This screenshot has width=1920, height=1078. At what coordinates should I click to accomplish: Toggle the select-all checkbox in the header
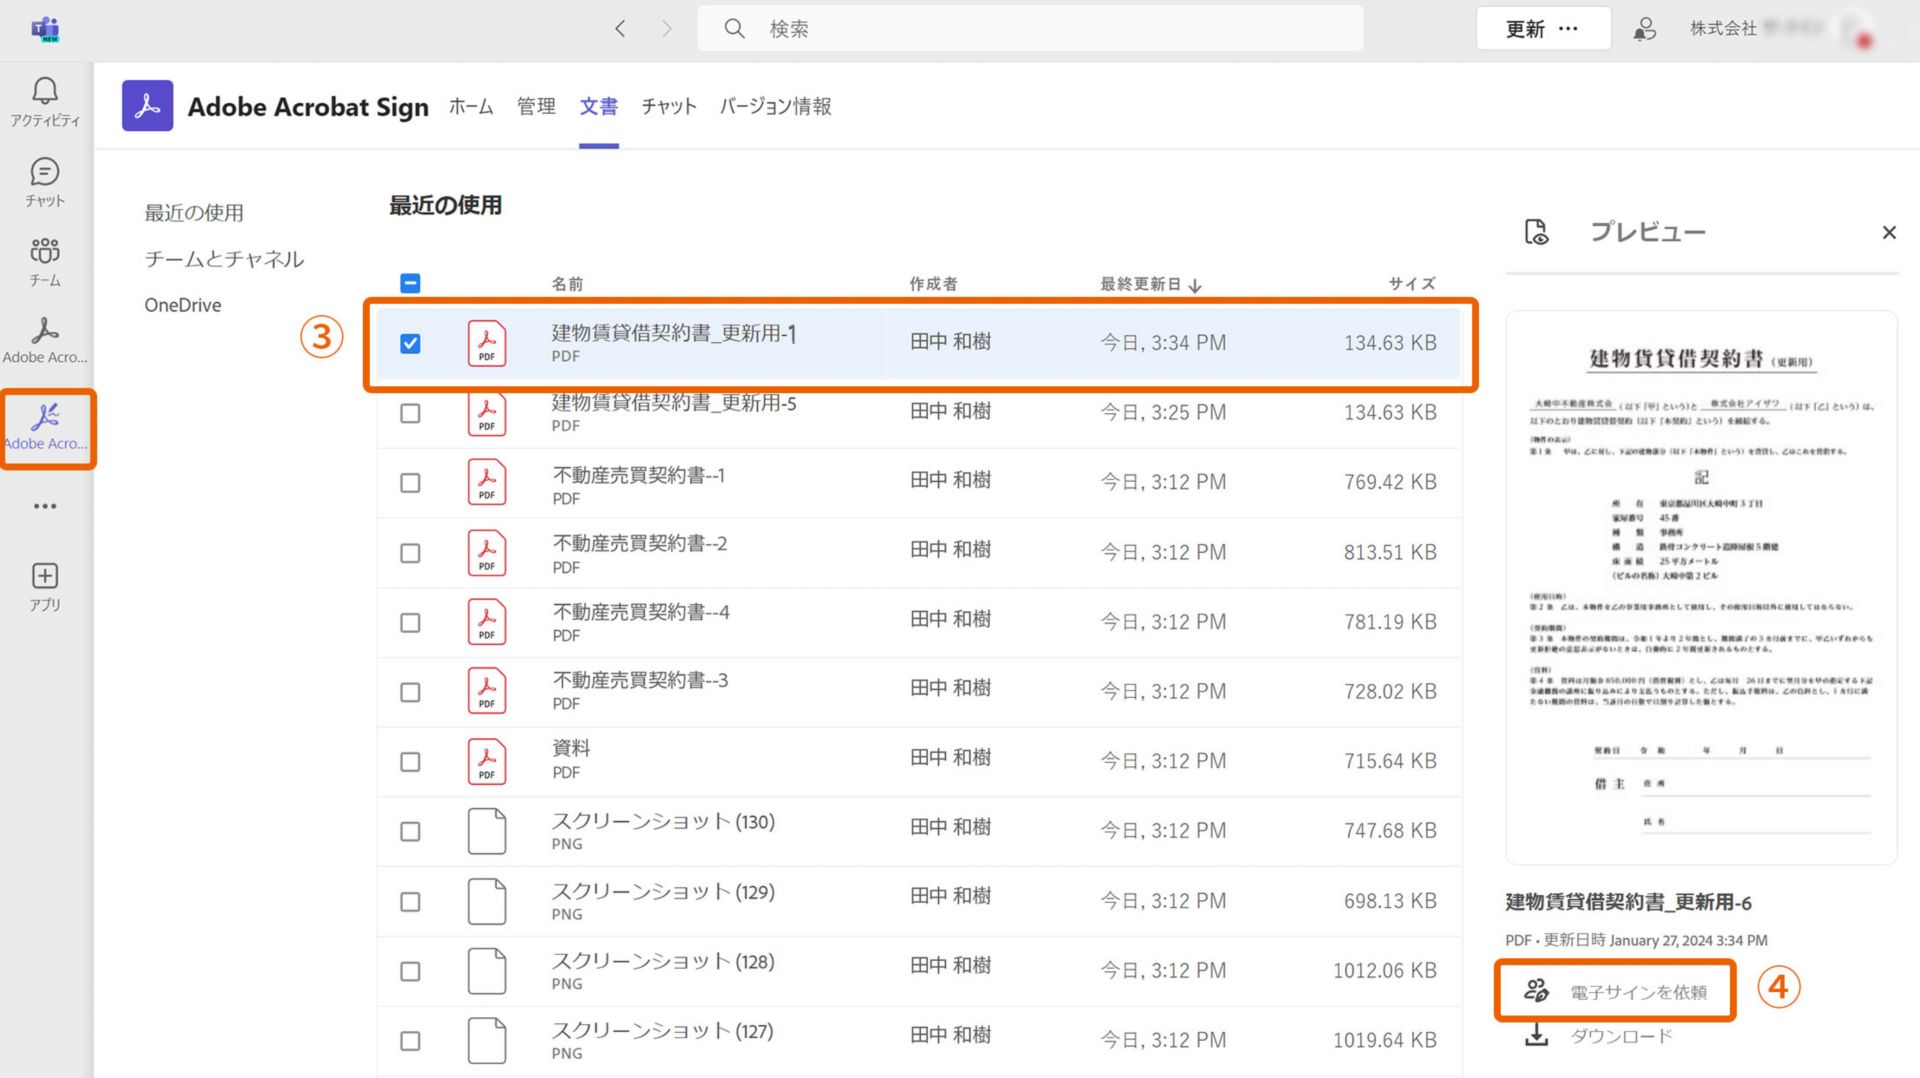coord(410,283)
